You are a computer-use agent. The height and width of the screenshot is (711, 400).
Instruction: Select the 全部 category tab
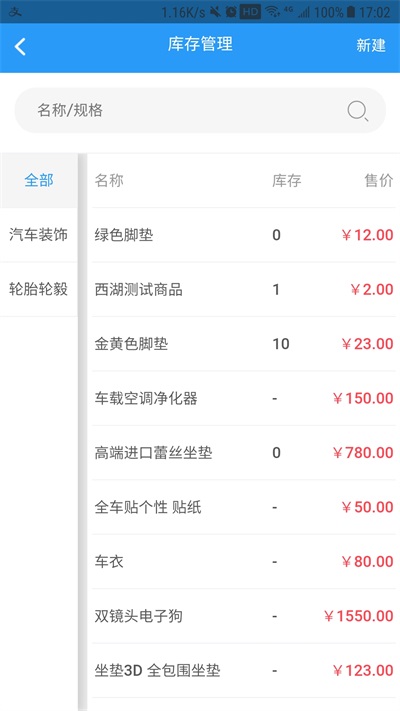click(x=39, y=180)
